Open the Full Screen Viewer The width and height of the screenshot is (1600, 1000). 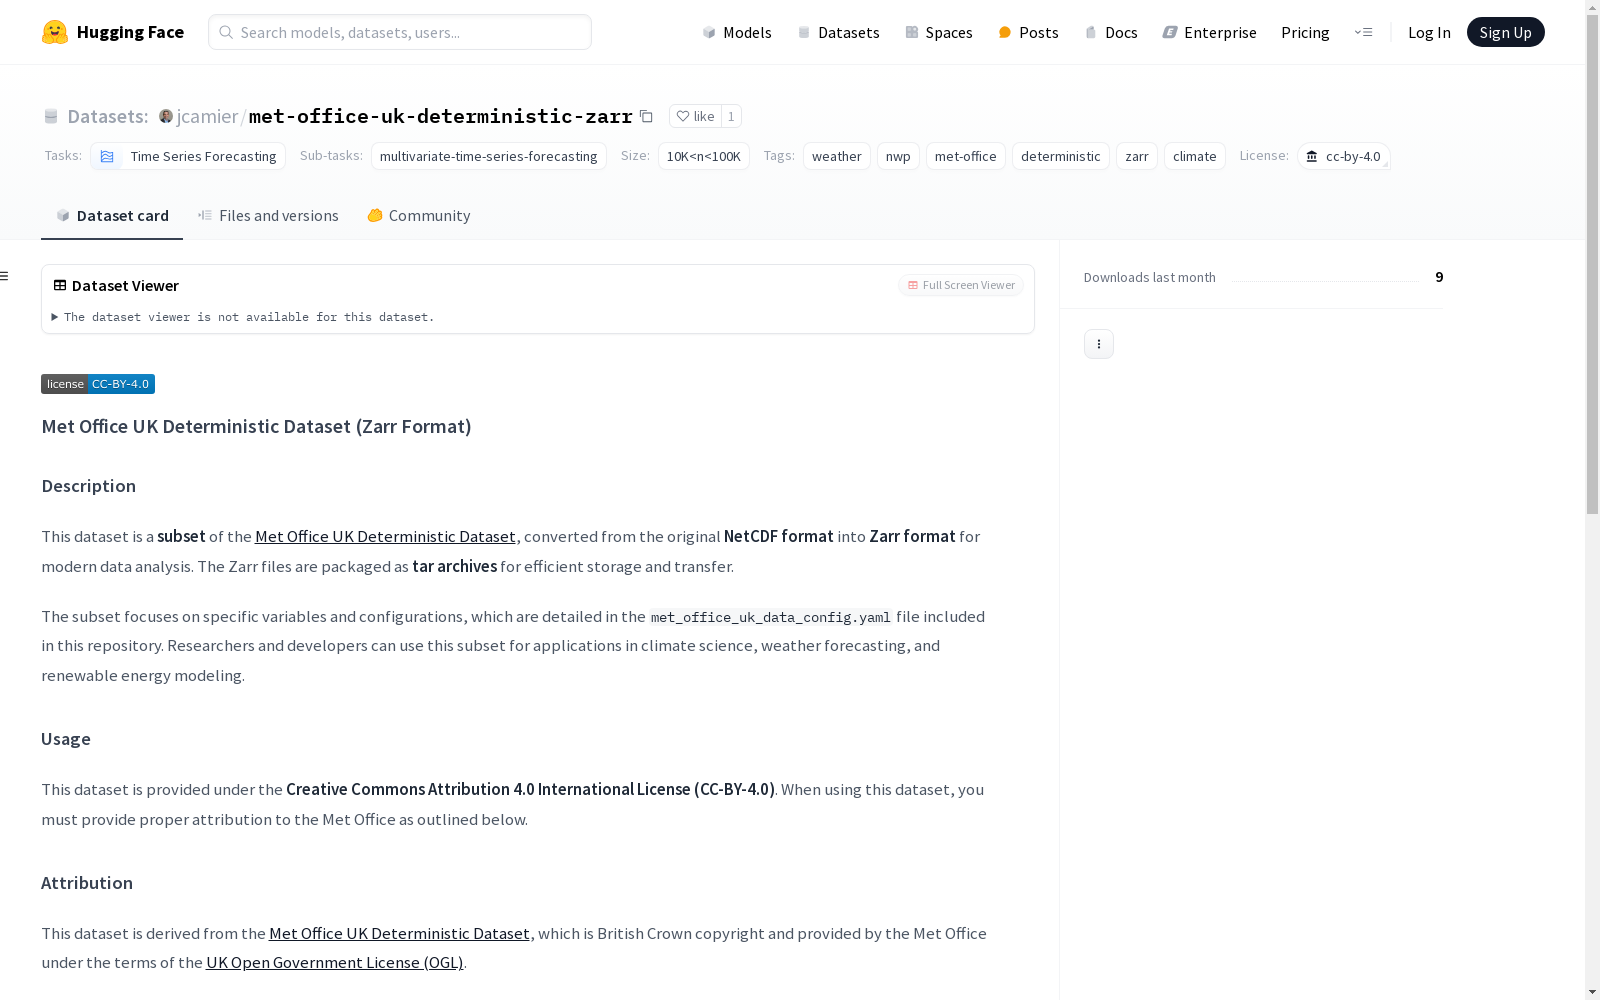(961, 285)
